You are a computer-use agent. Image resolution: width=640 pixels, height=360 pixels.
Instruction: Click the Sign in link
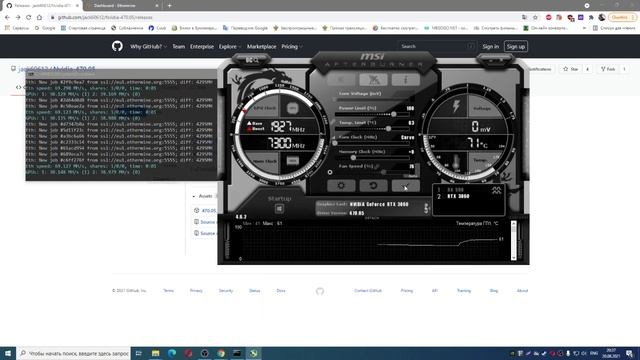pos(491,47)
